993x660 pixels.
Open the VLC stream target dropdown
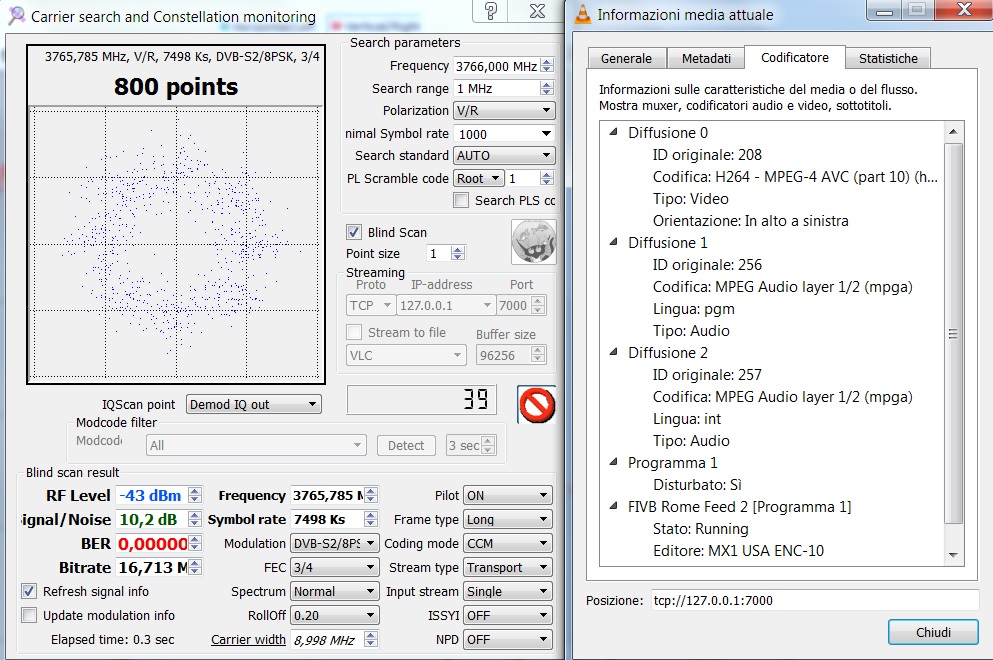pos(406,355)
